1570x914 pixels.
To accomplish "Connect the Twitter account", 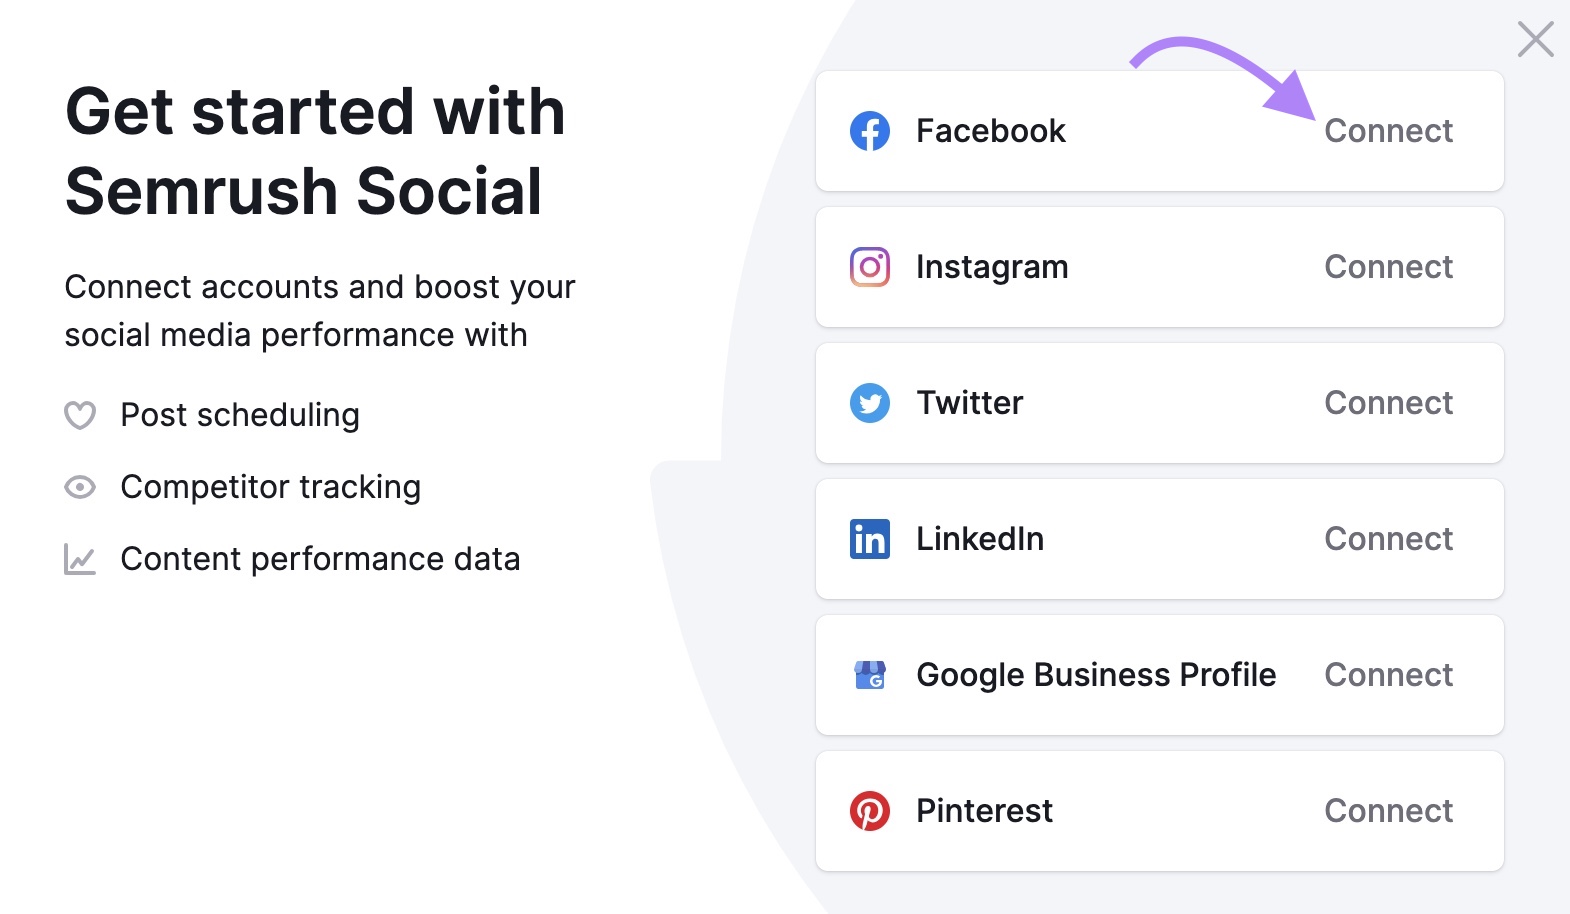I will 1388,403.
